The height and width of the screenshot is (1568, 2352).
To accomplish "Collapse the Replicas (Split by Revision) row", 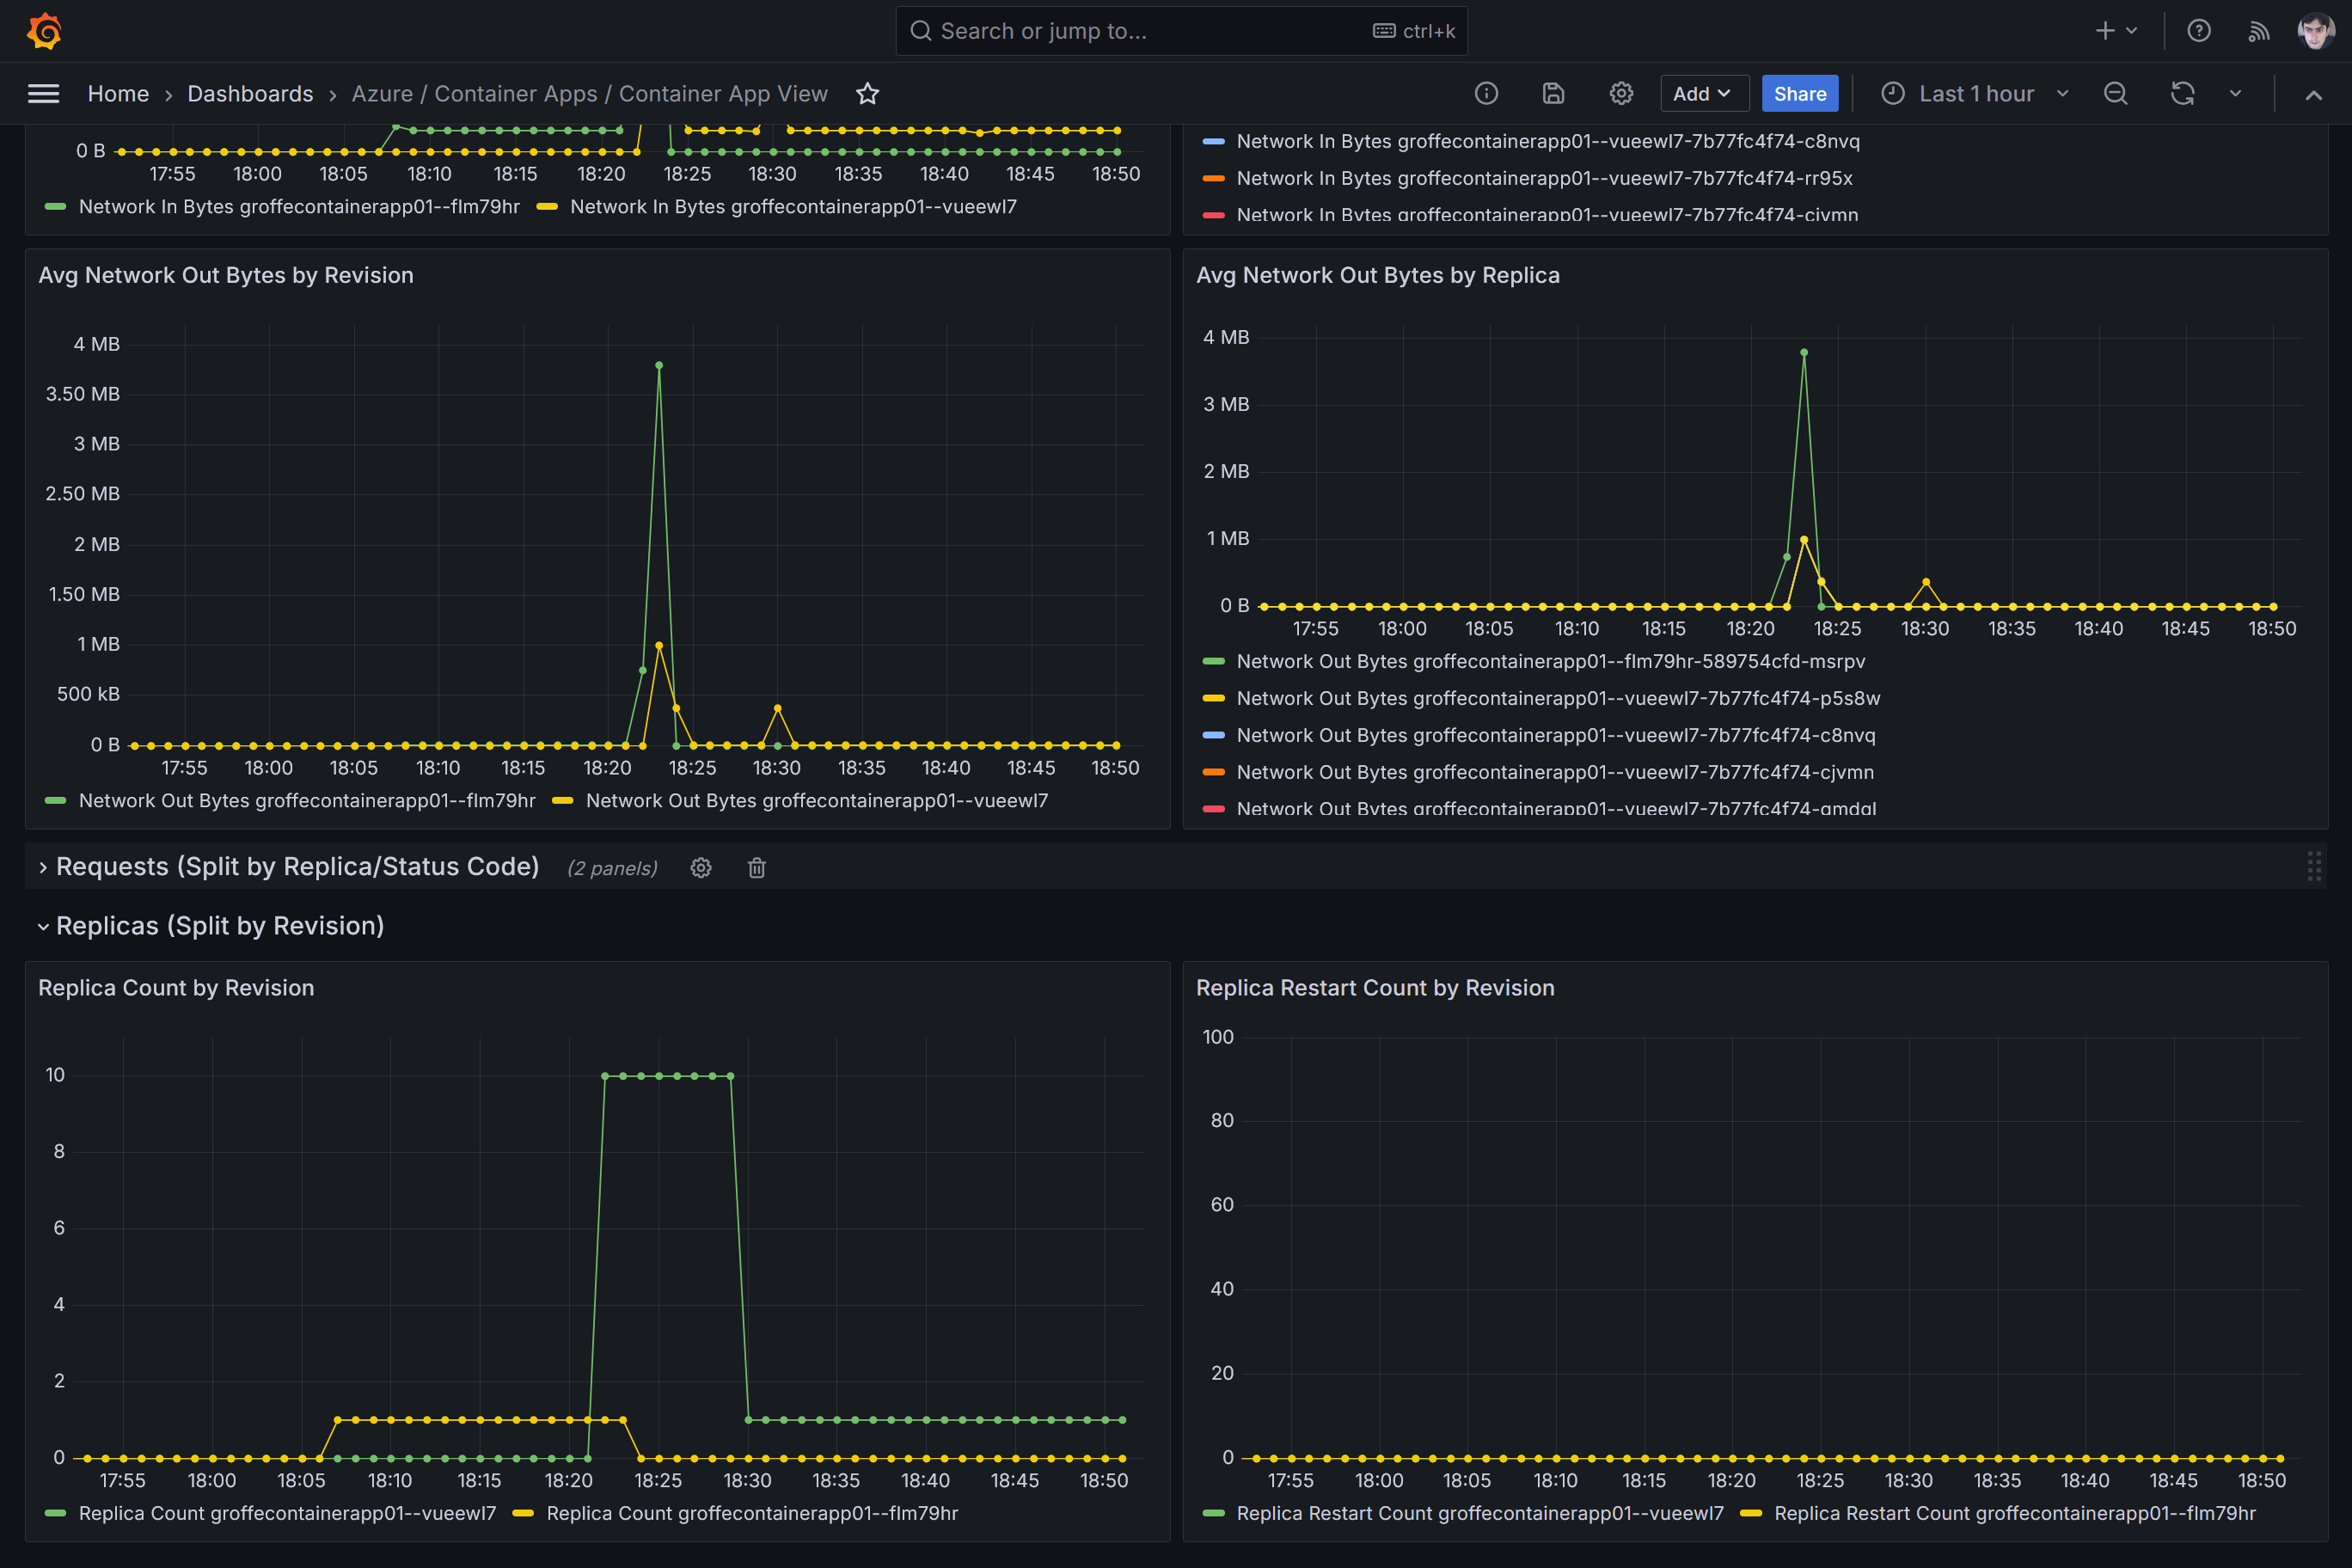I will point(219,926).
